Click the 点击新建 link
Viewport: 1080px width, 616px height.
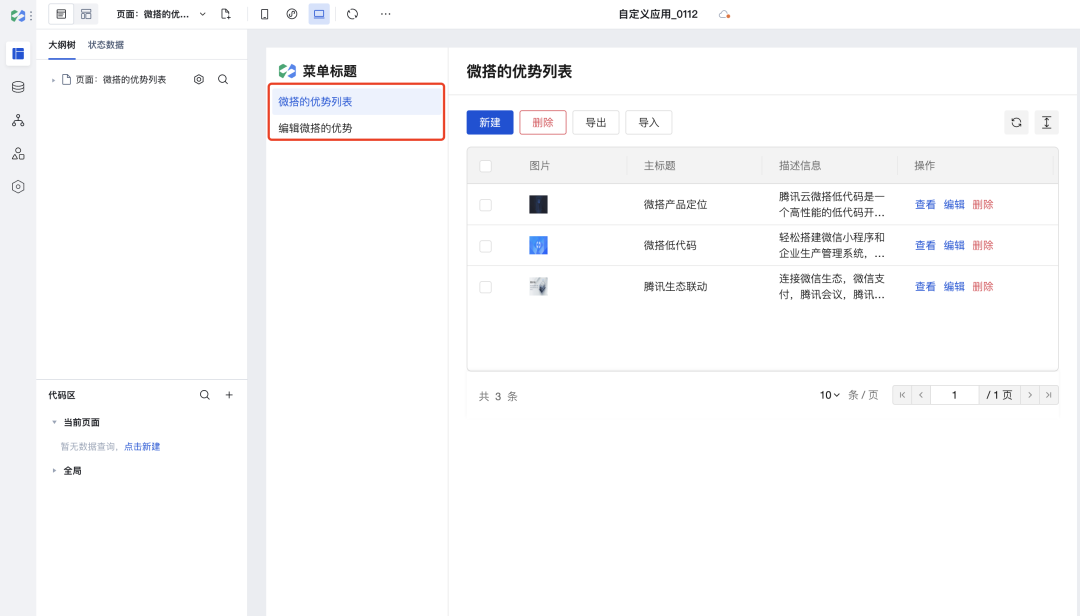[x=142, y=446]
